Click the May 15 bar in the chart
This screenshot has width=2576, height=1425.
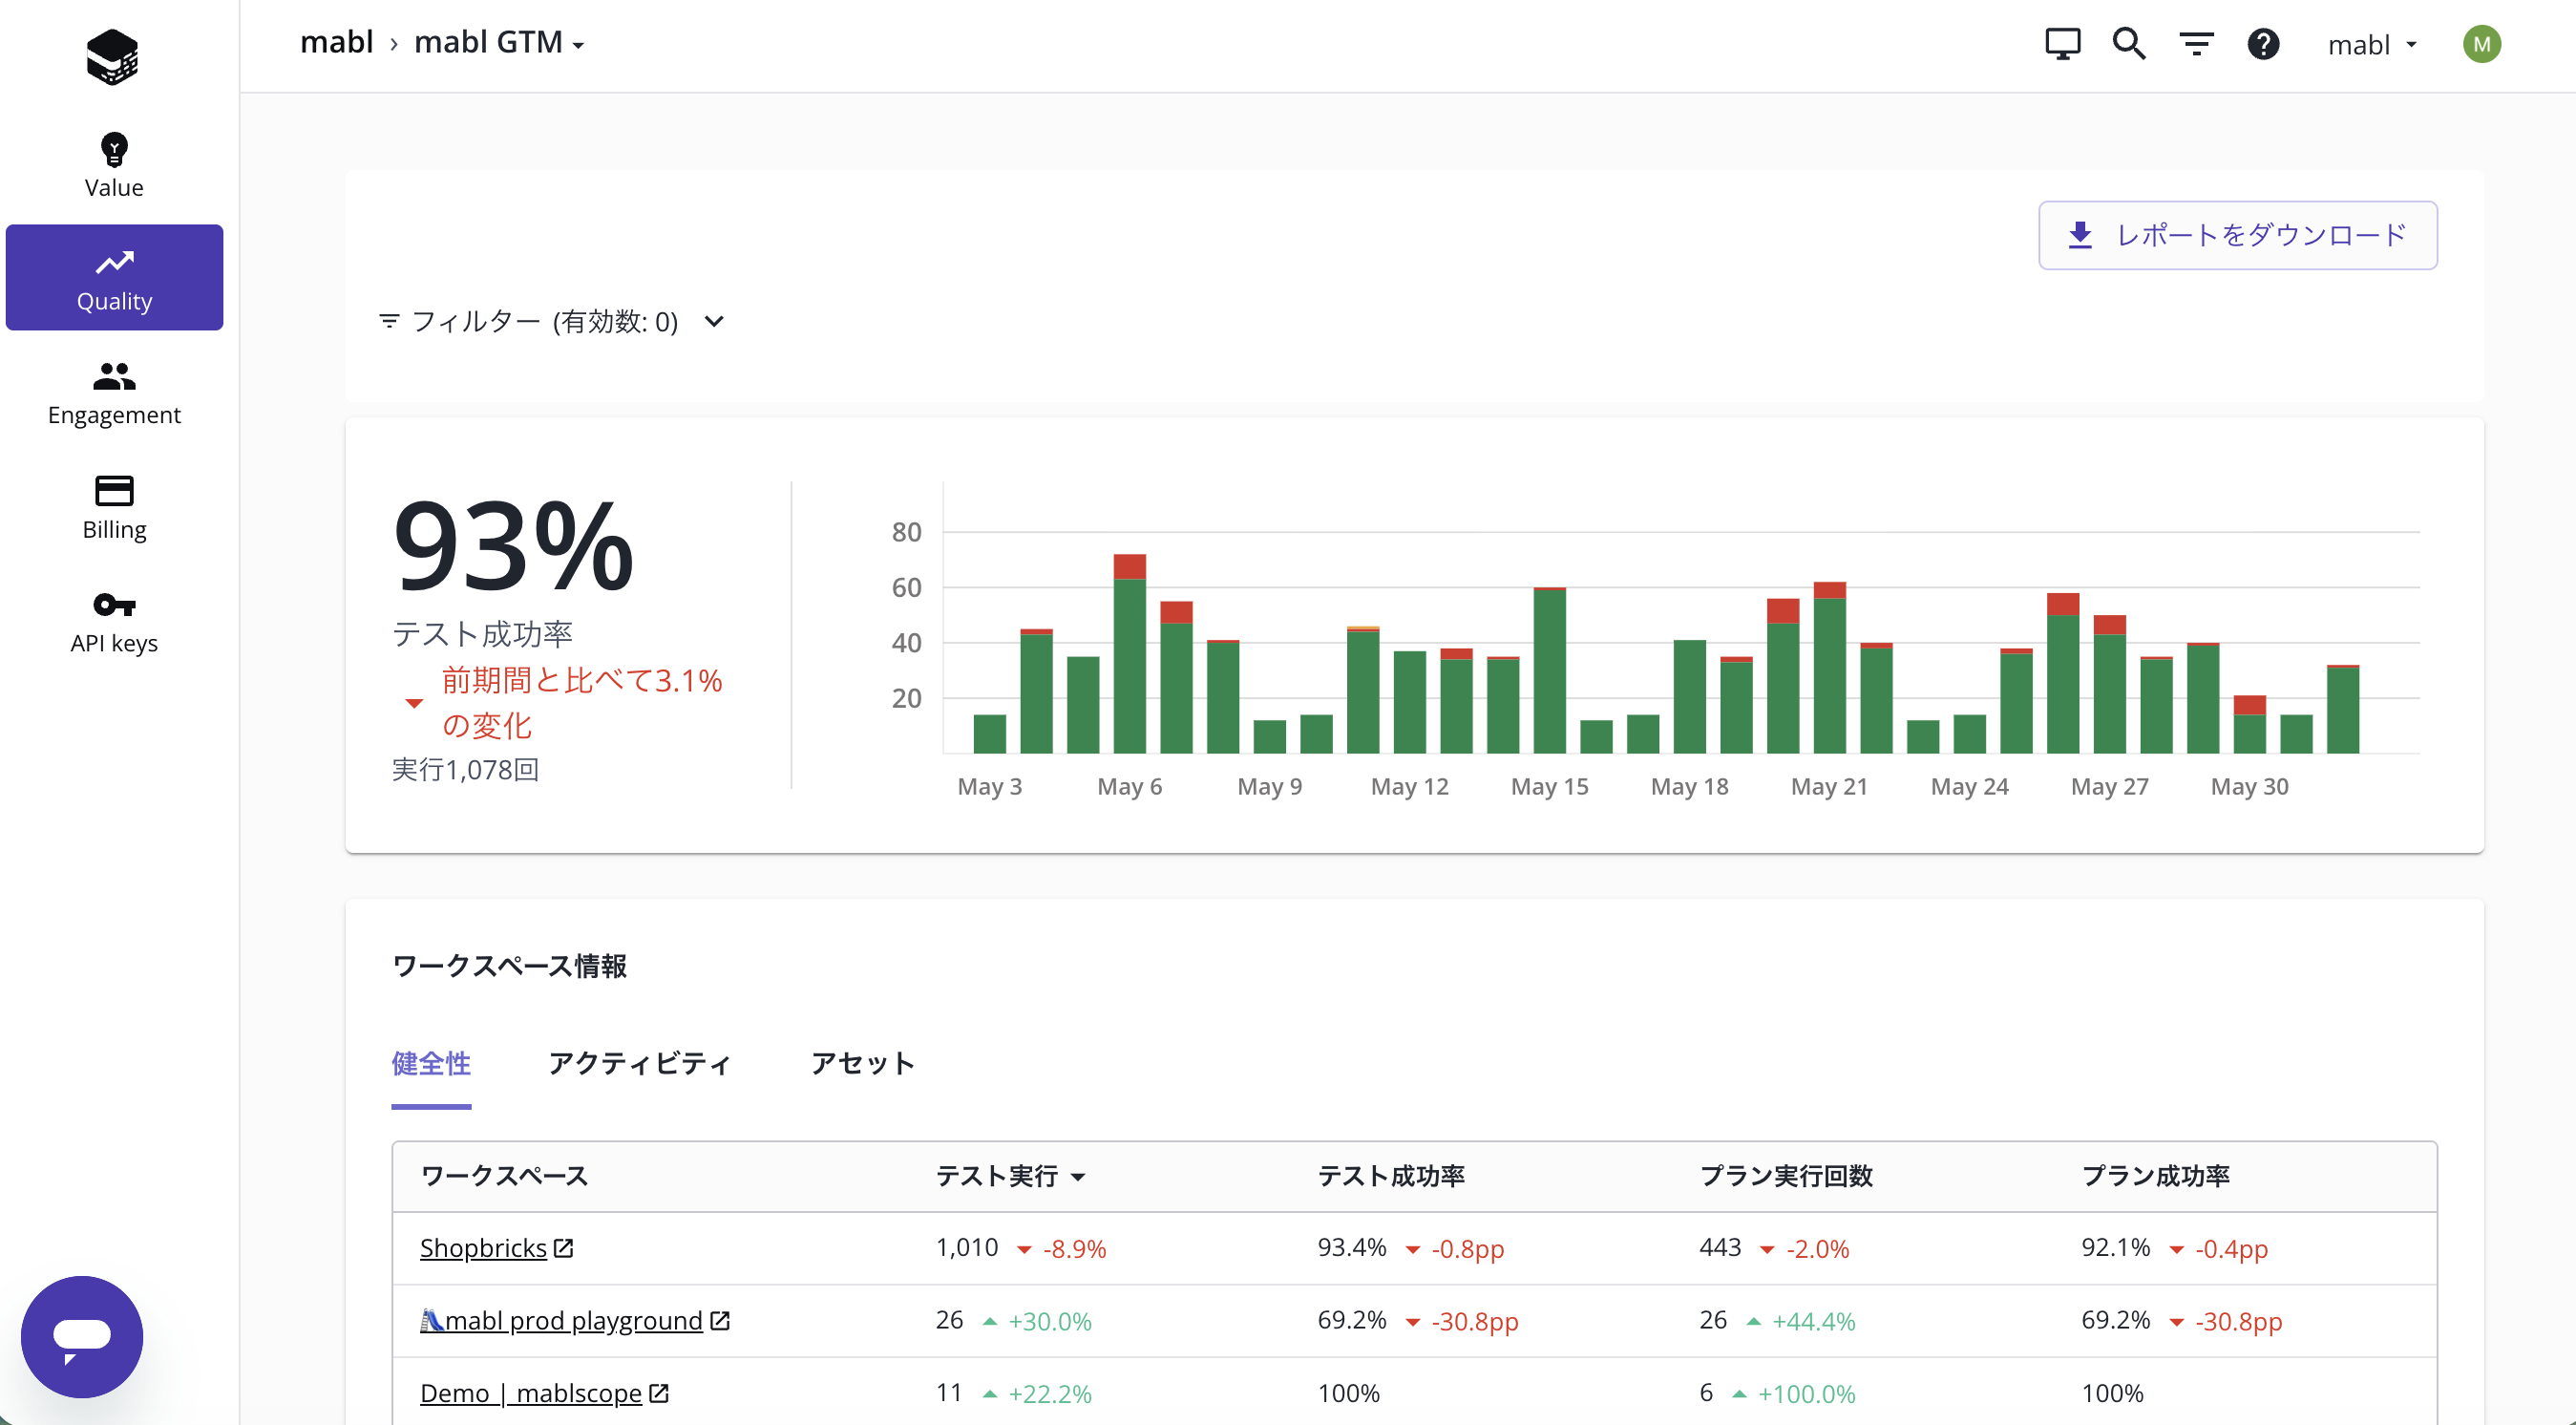(1549, 670)
